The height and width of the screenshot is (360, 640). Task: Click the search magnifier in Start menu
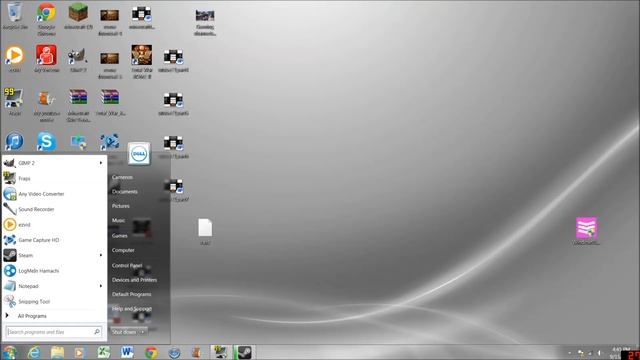click(x=97, y=332)
